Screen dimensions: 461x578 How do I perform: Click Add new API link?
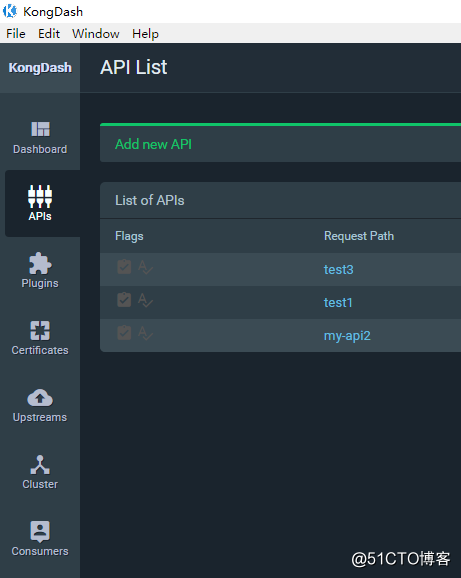coord(153,144)
